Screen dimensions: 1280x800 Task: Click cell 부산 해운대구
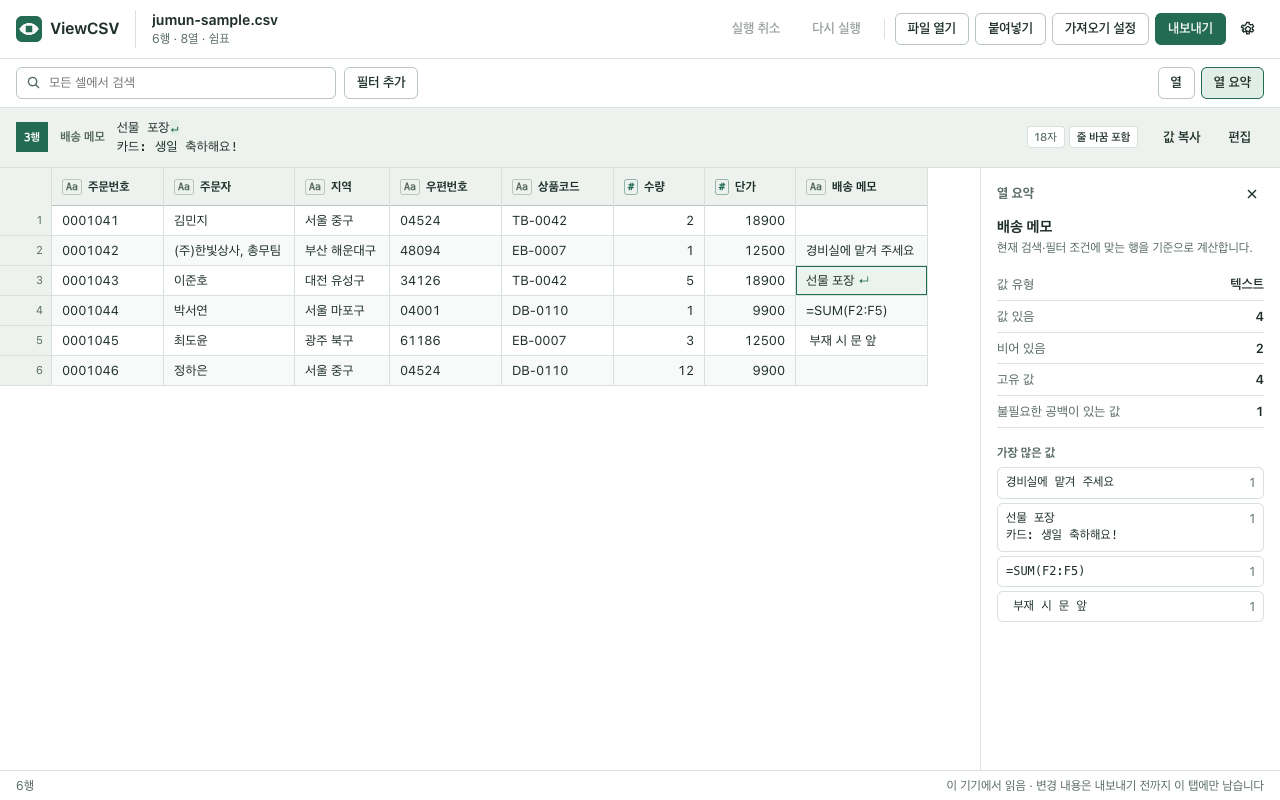pyautogui.click(x=342, y=251)
